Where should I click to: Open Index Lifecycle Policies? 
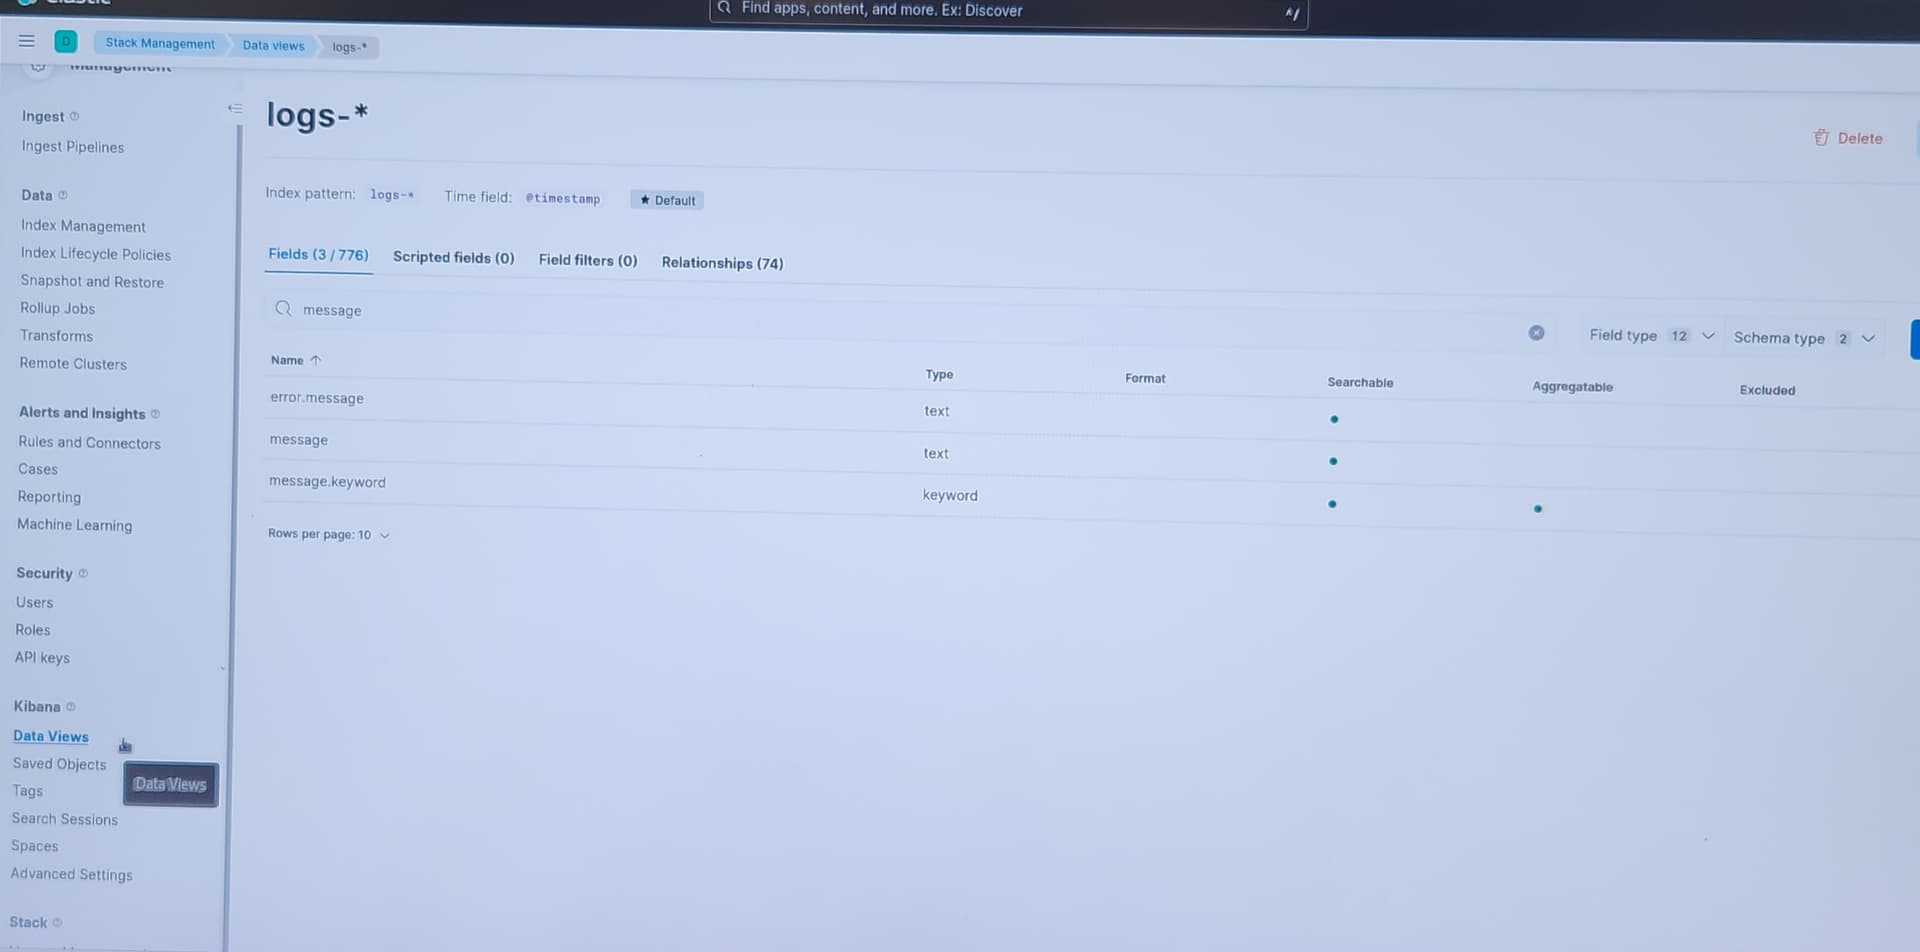(96, 254)
